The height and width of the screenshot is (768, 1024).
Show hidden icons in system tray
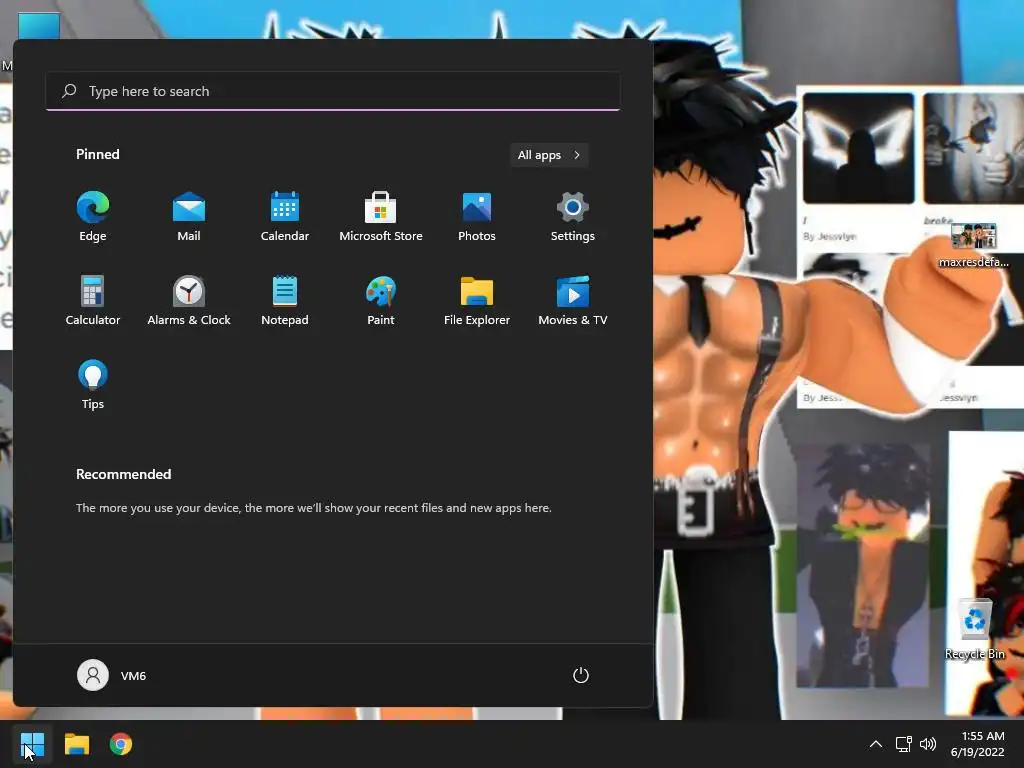(876, 744)
